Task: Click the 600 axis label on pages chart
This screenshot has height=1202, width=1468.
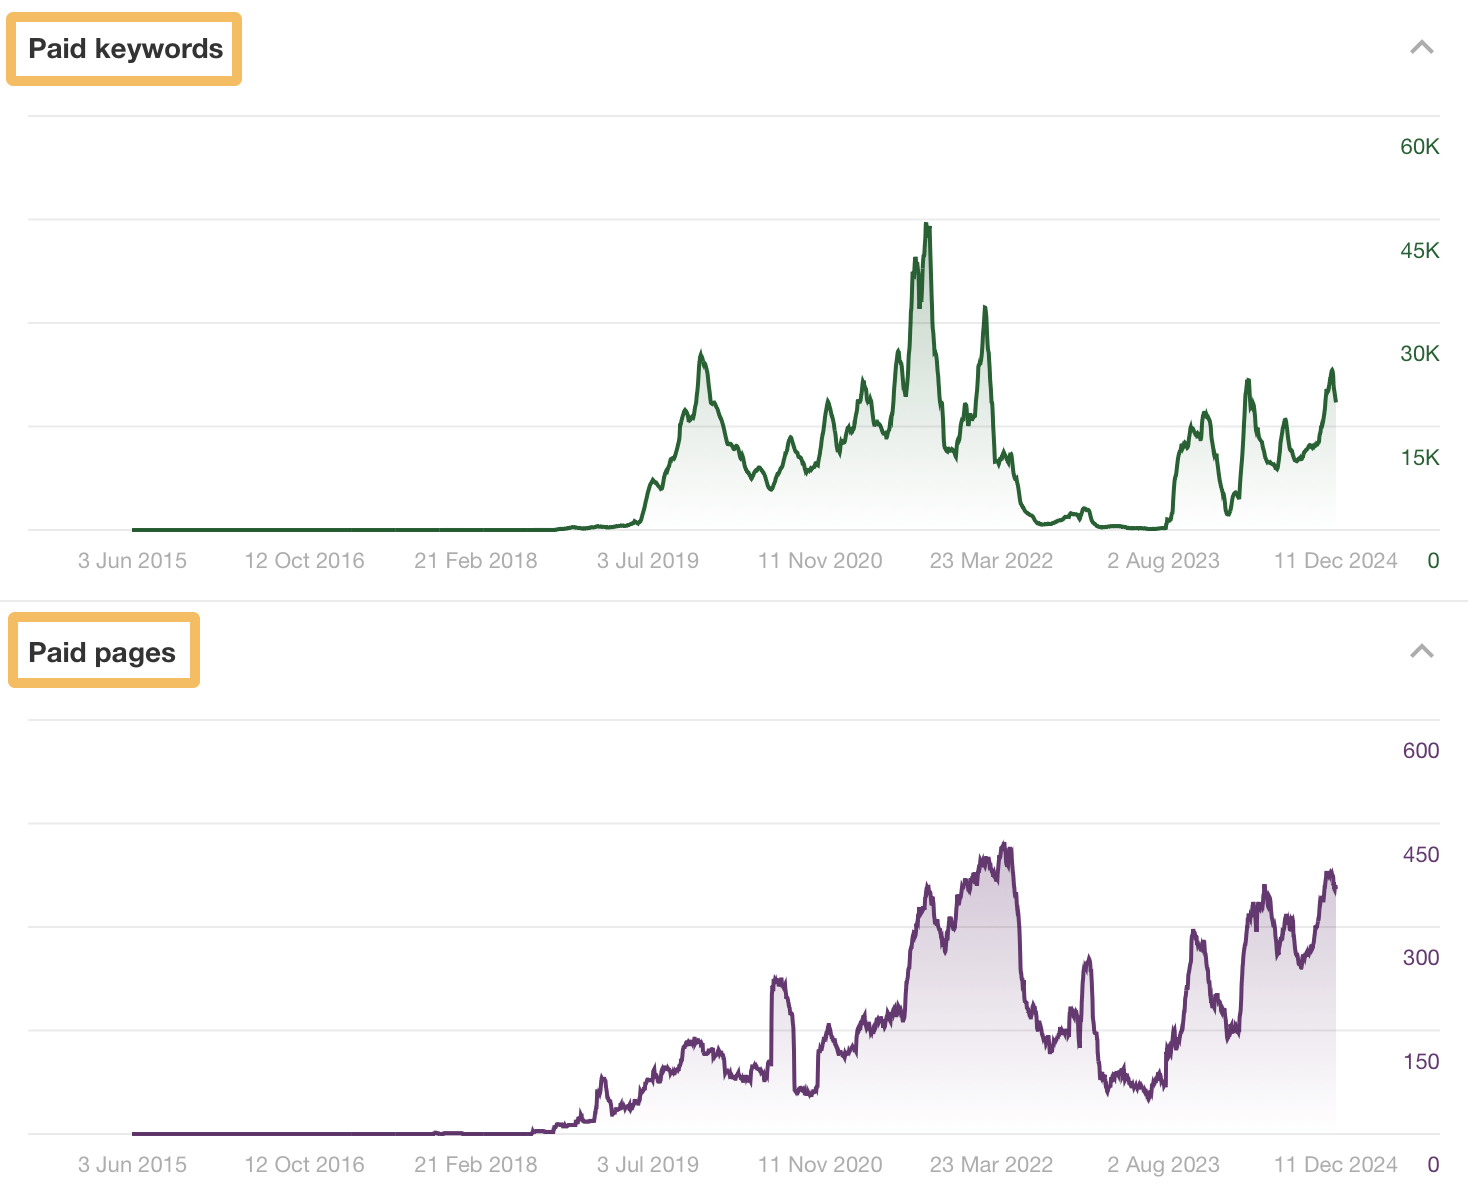Action: pyautogui.click(x=1422, y=750)
